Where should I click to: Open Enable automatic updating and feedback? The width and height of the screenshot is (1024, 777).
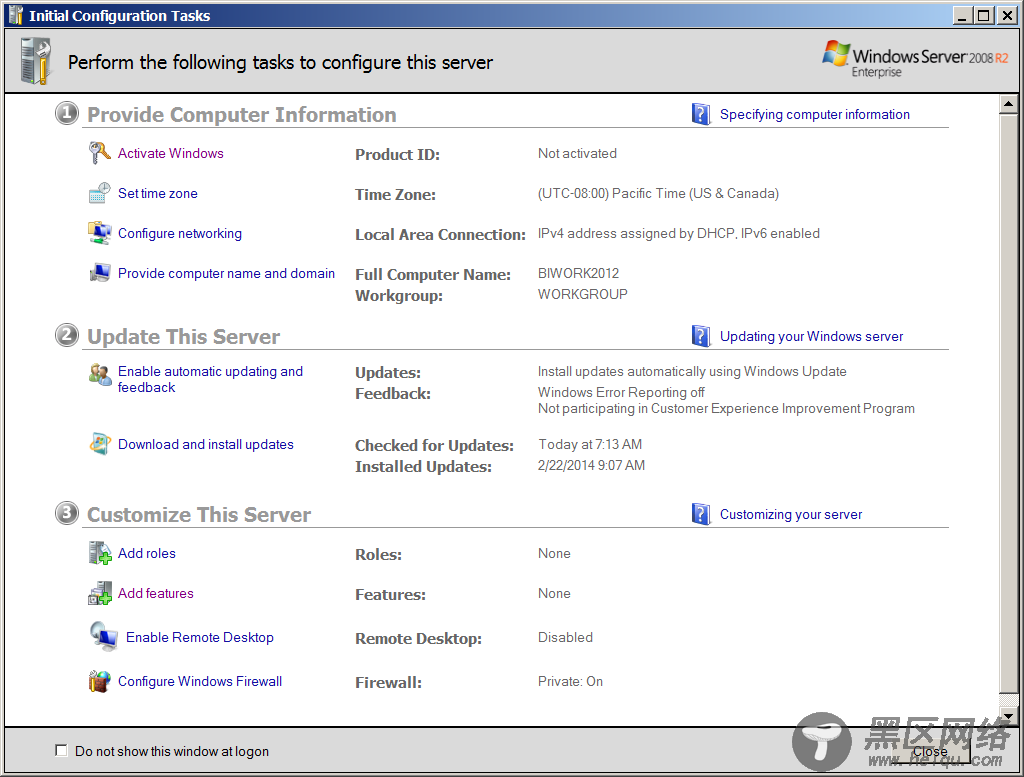tap(210, 379)
